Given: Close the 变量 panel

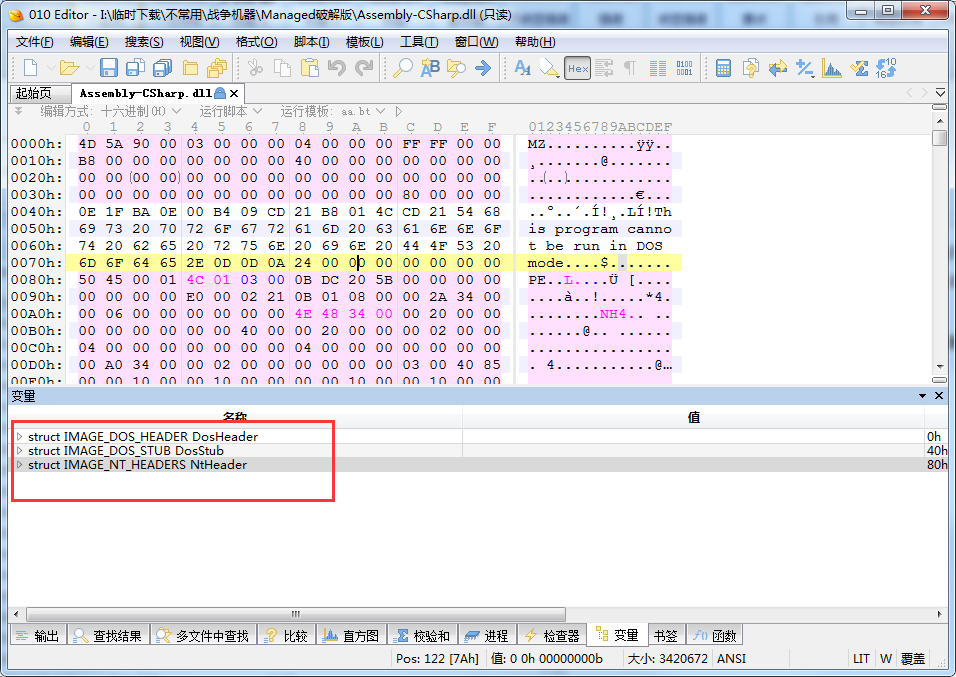Looking at the screenshot, I should 939,396.
